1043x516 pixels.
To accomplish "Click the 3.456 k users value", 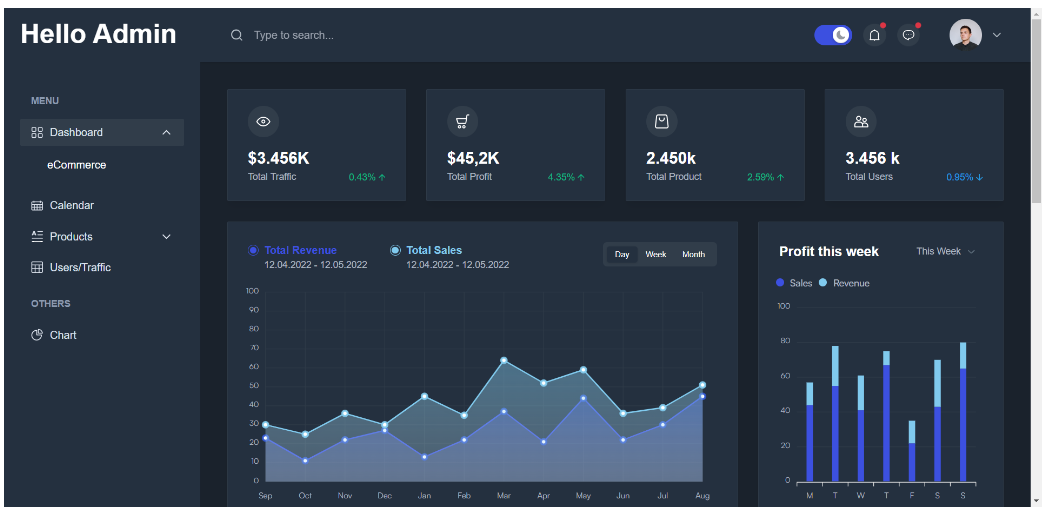I will click(872, 158).
